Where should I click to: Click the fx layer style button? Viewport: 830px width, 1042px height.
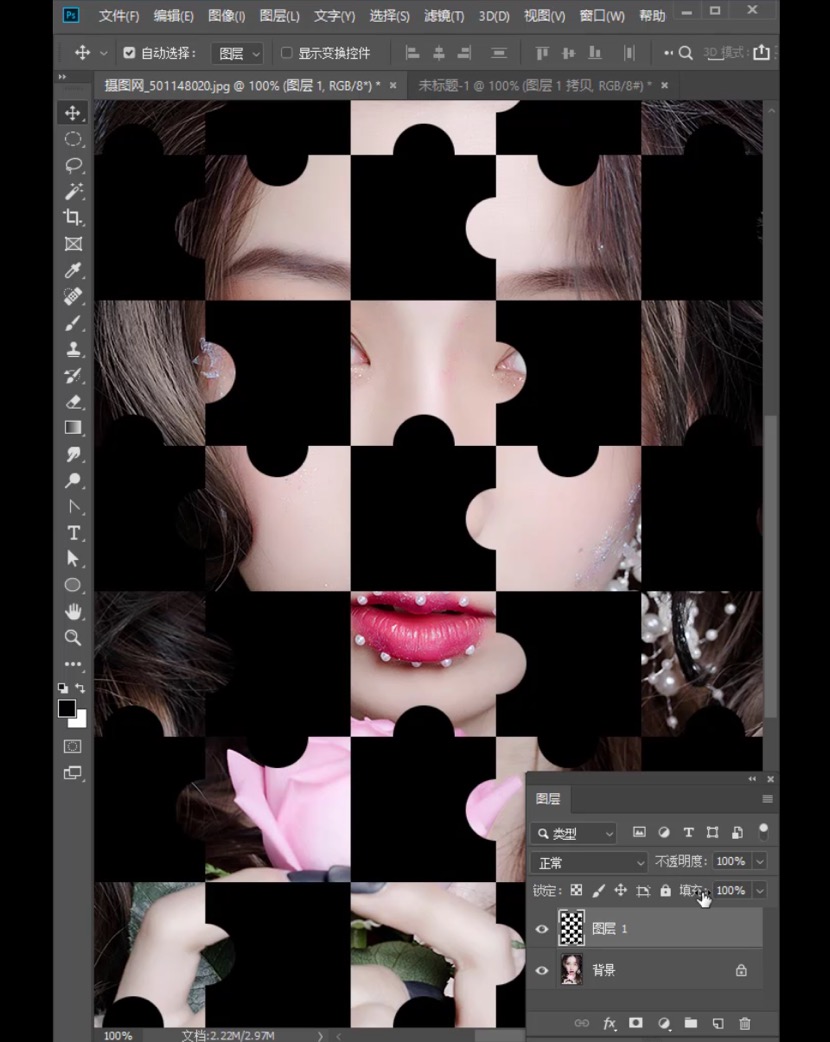click(x=609, y=1023)
